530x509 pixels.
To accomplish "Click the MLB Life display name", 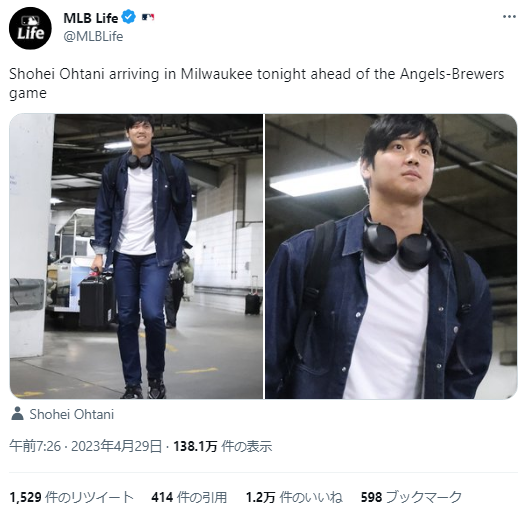I will (91, 18).
